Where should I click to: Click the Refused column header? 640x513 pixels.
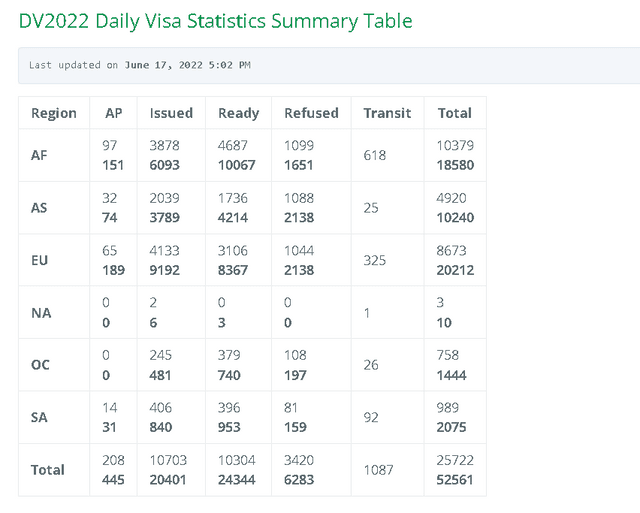point(311,113)
